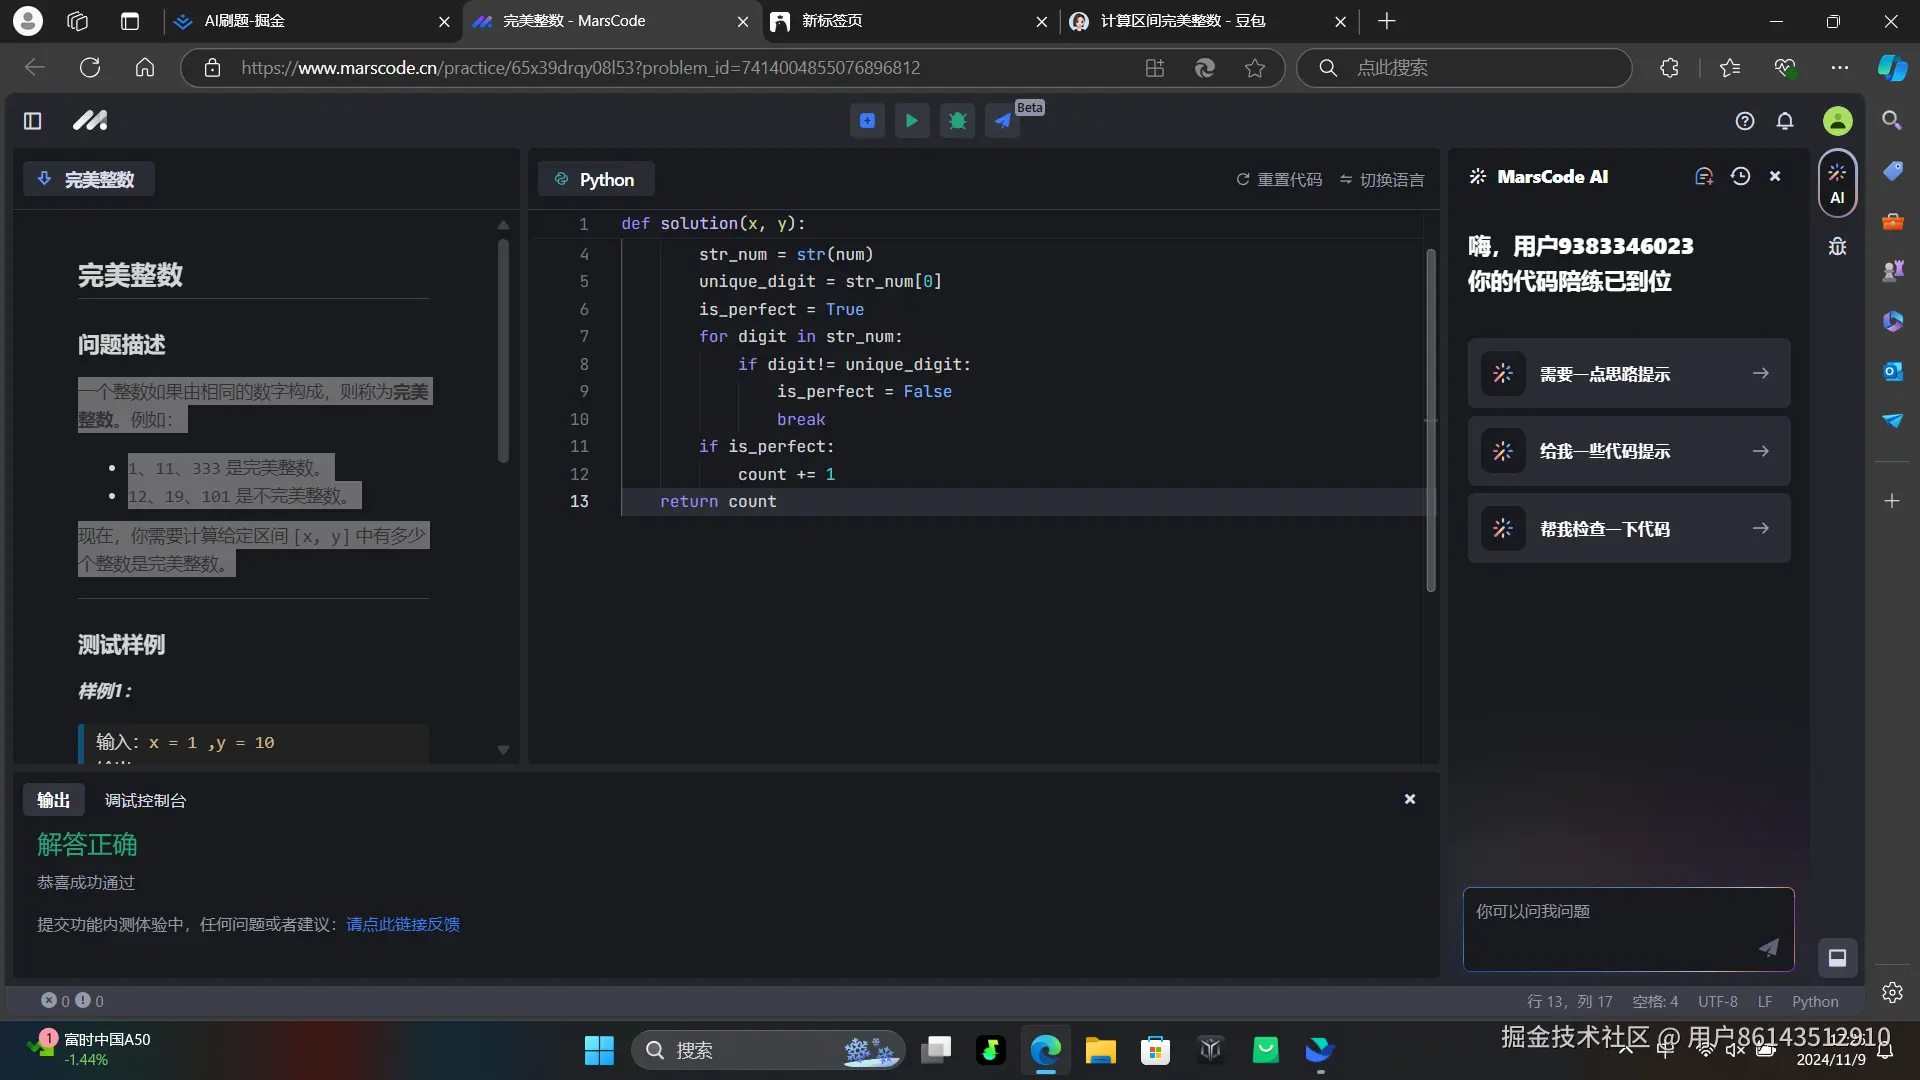This screenshot has width=1920, height=1080.
Task: Open the chat history clock icon
Action: pos(1740,176)
